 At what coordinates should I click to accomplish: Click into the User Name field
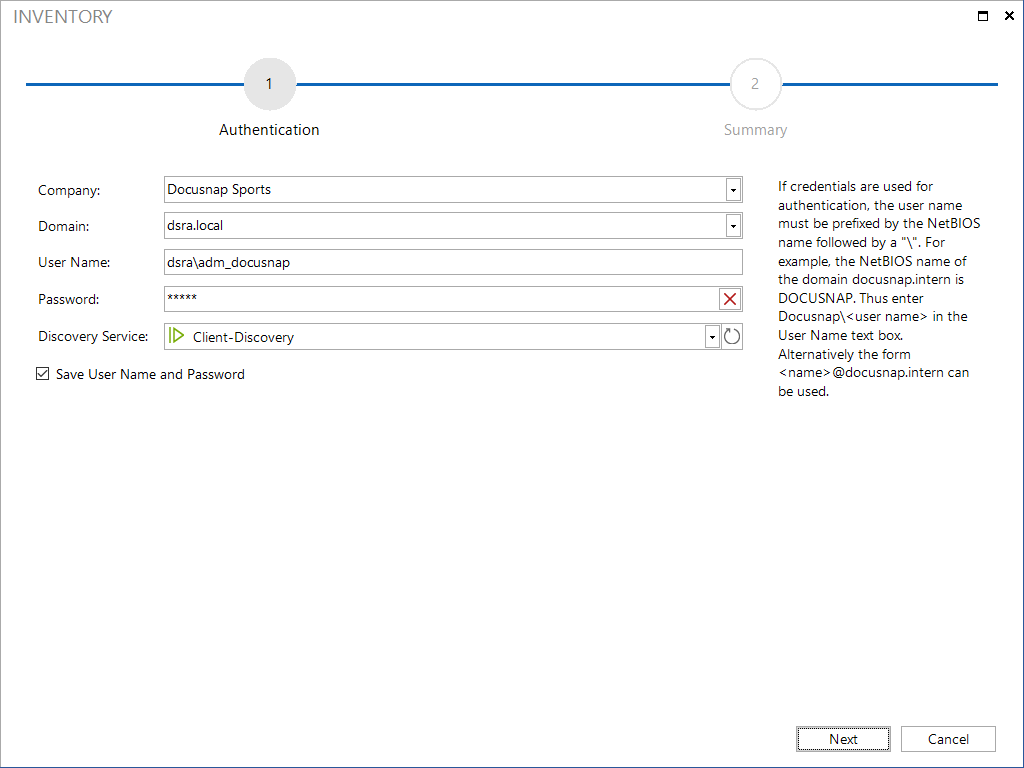[x=453, y=262]
